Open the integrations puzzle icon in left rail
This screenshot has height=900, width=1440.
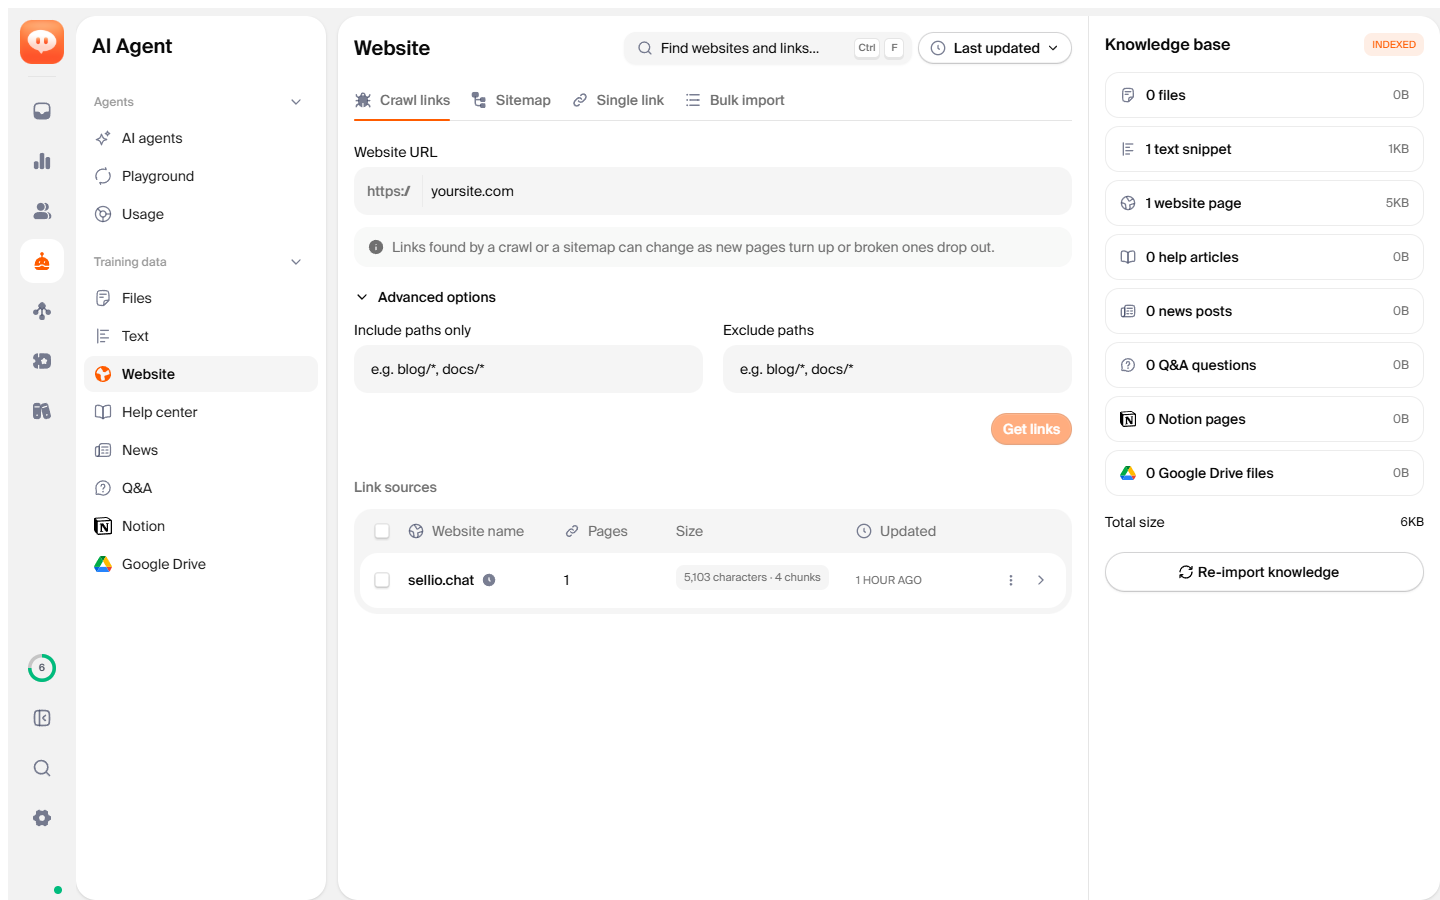42,361
